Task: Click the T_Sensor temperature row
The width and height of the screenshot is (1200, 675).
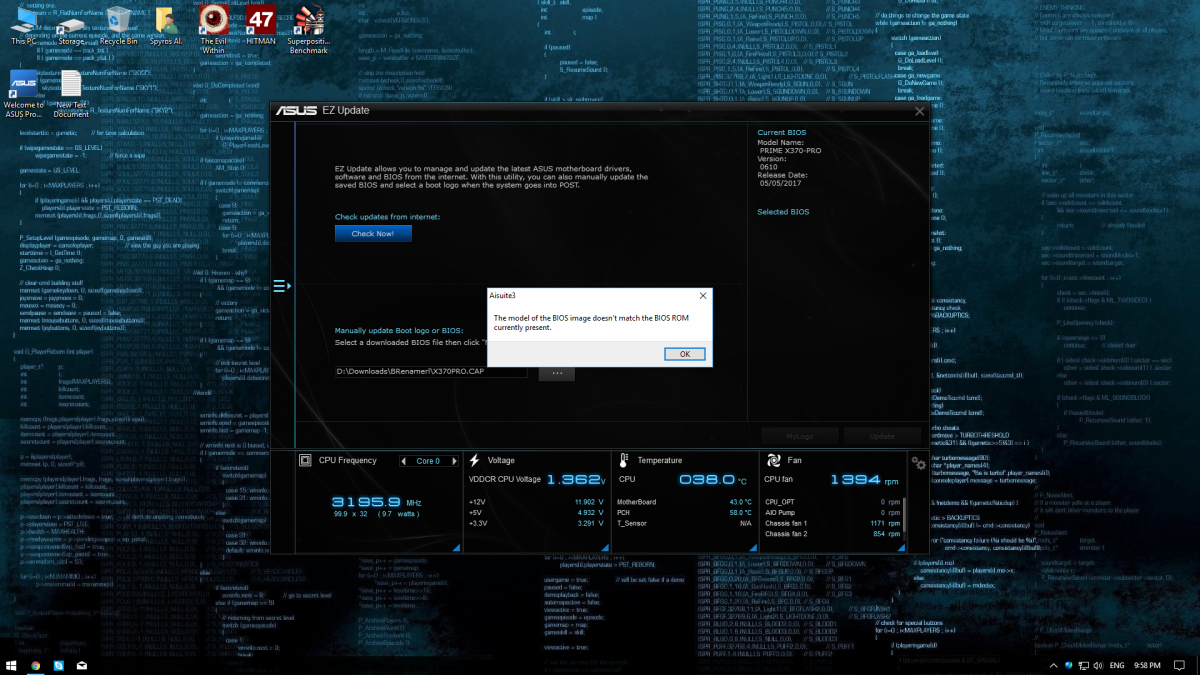Action: point(684,523)
